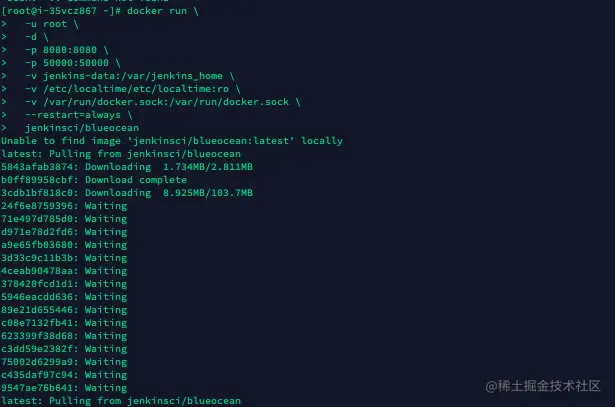Click the docker.sock volume mount line
This screenshot has width=615, height=407.
[157, 102]
